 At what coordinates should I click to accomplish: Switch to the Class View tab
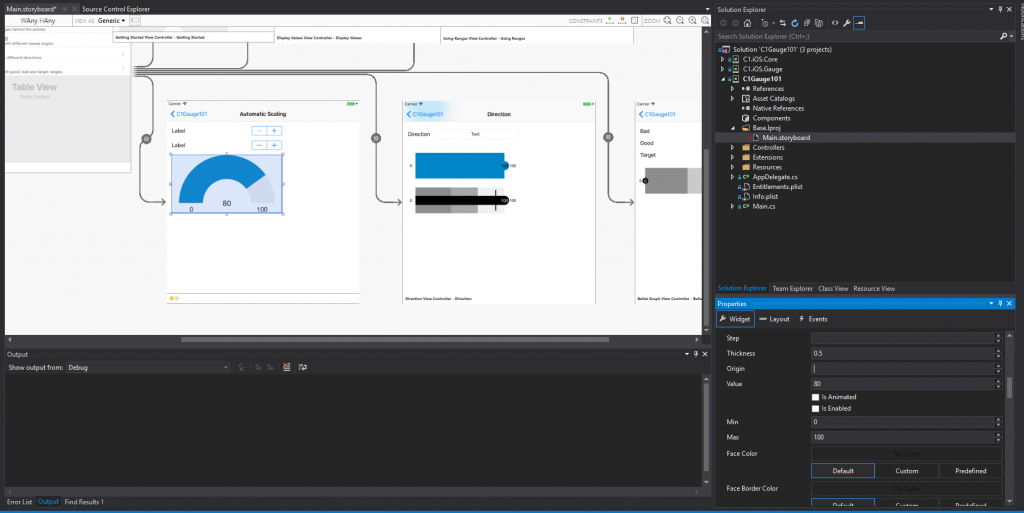coord(833,288)
